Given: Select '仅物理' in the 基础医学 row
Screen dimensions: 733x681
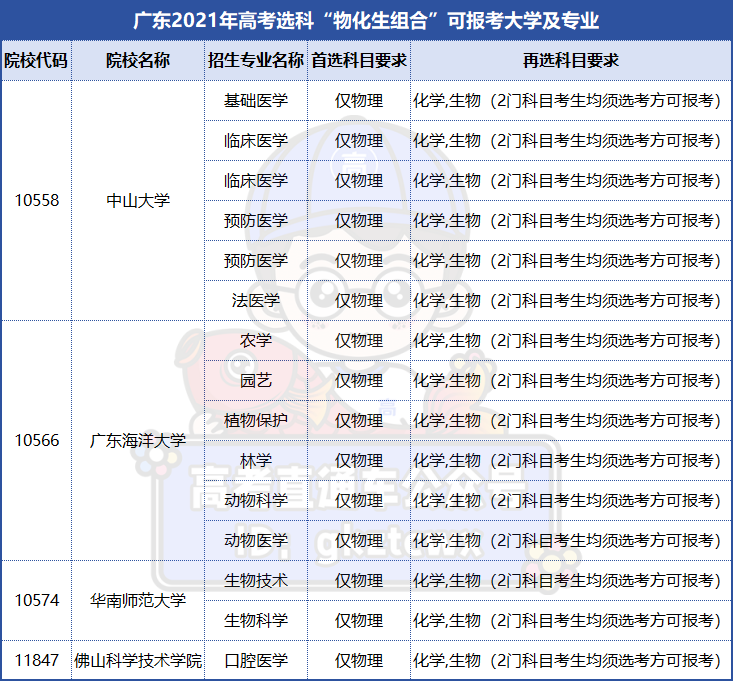Looking at the screenshot, I should tap(359, 100).
